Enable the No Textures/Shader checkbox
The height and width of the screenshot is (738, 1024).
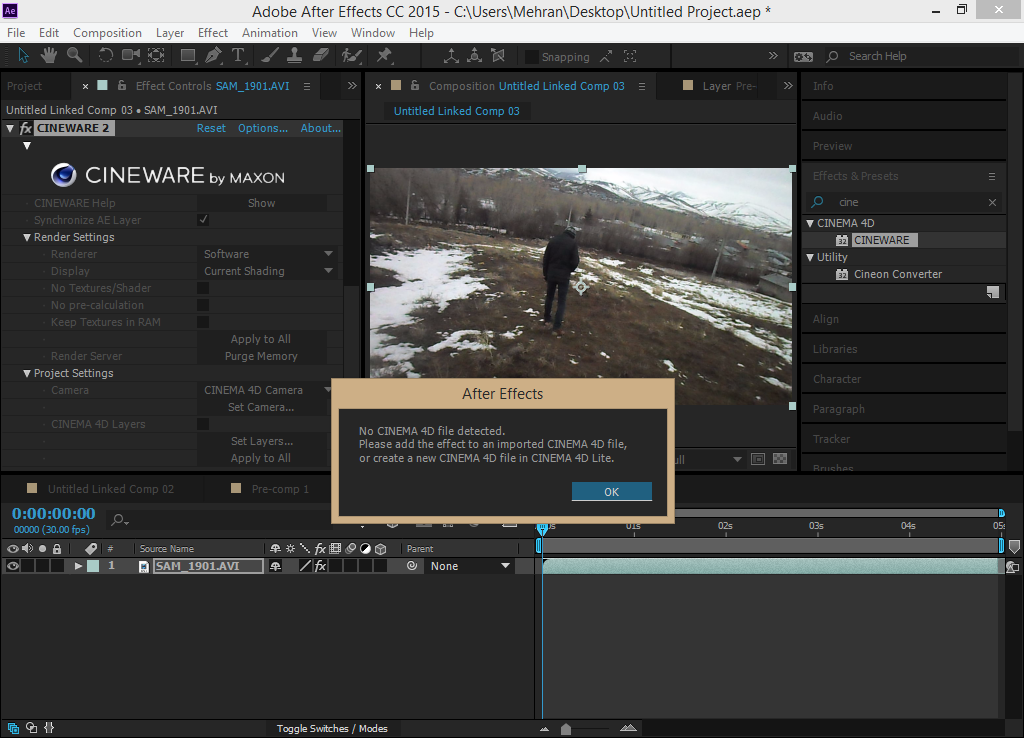(203, 288)
